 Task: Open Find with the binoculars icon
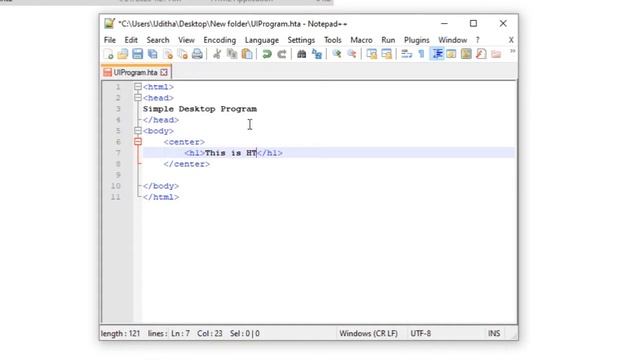302,54
